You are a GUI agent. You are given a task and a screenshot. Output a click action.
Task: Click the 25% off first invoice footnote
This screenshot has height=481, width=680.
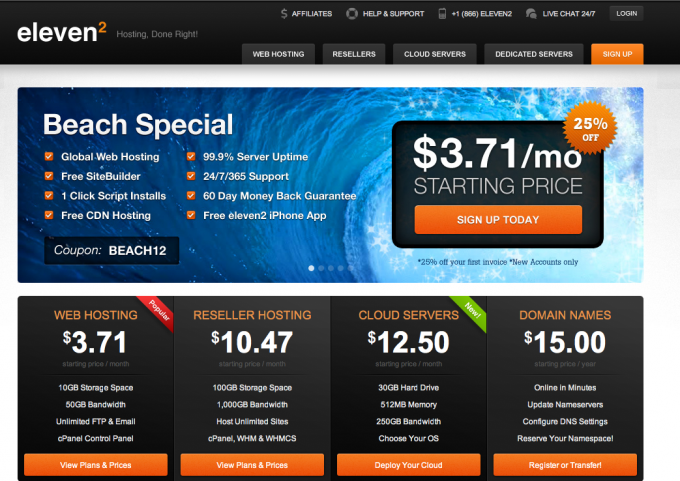[498, 262]
